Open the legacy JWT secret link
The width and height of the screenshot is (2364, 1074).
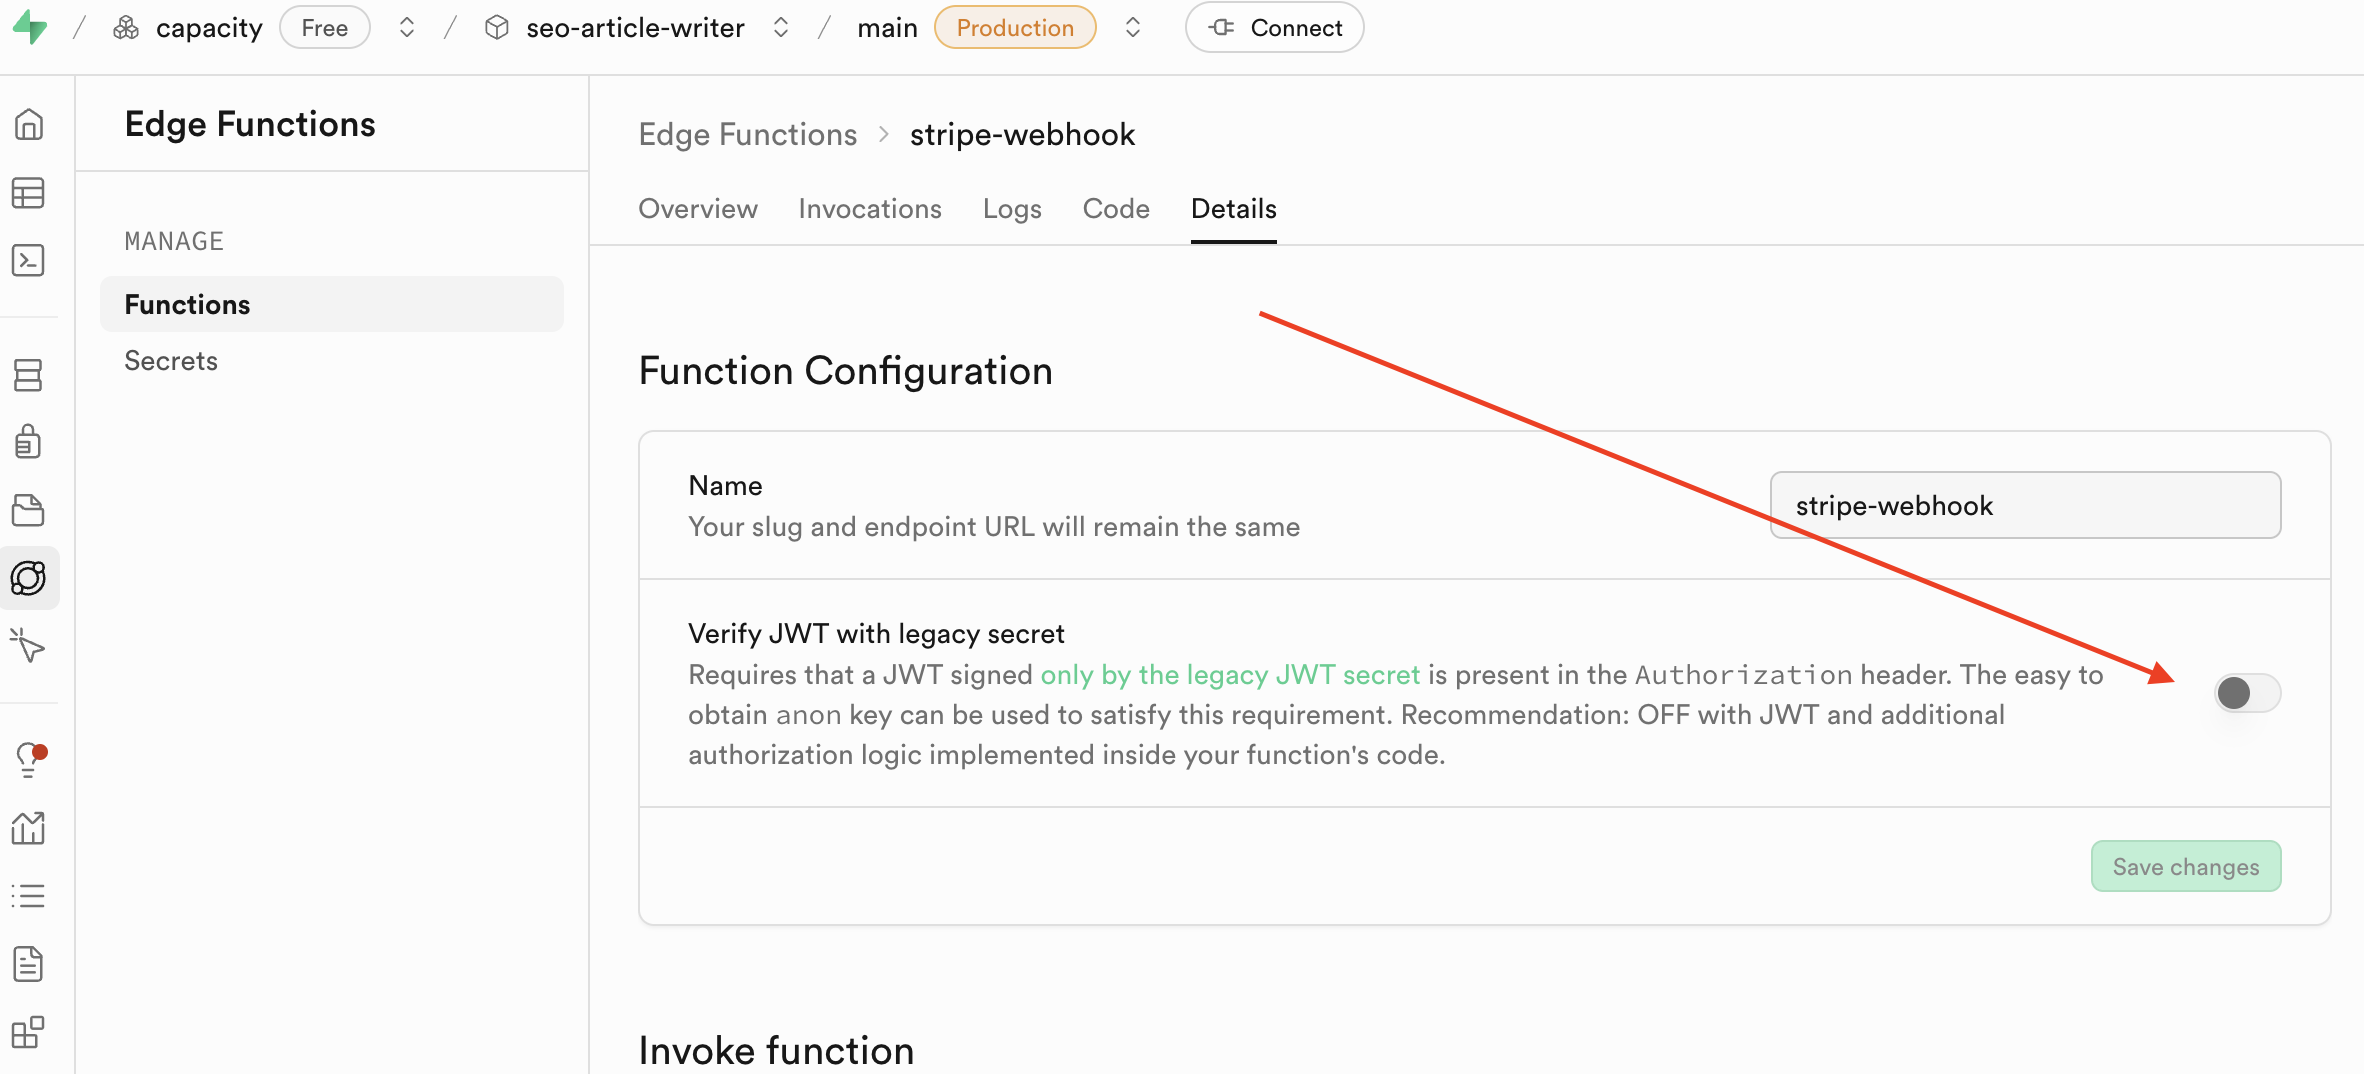pos(1230,674)
